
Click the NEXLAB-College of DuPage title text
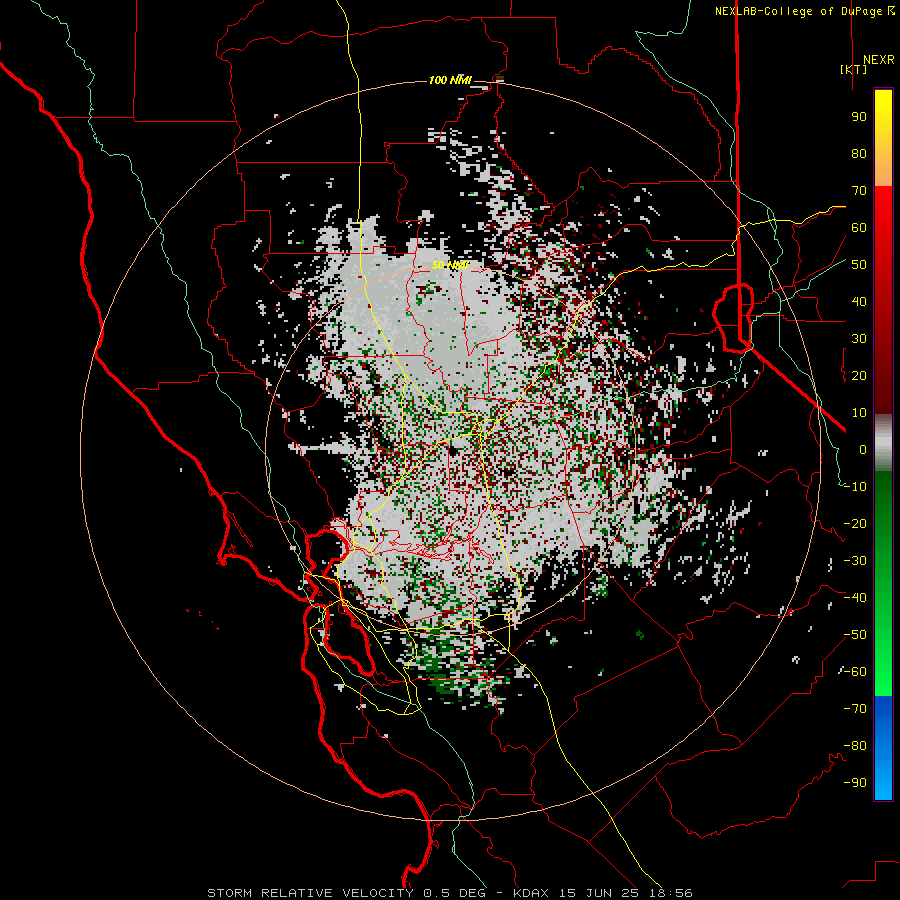pos(804,11)
